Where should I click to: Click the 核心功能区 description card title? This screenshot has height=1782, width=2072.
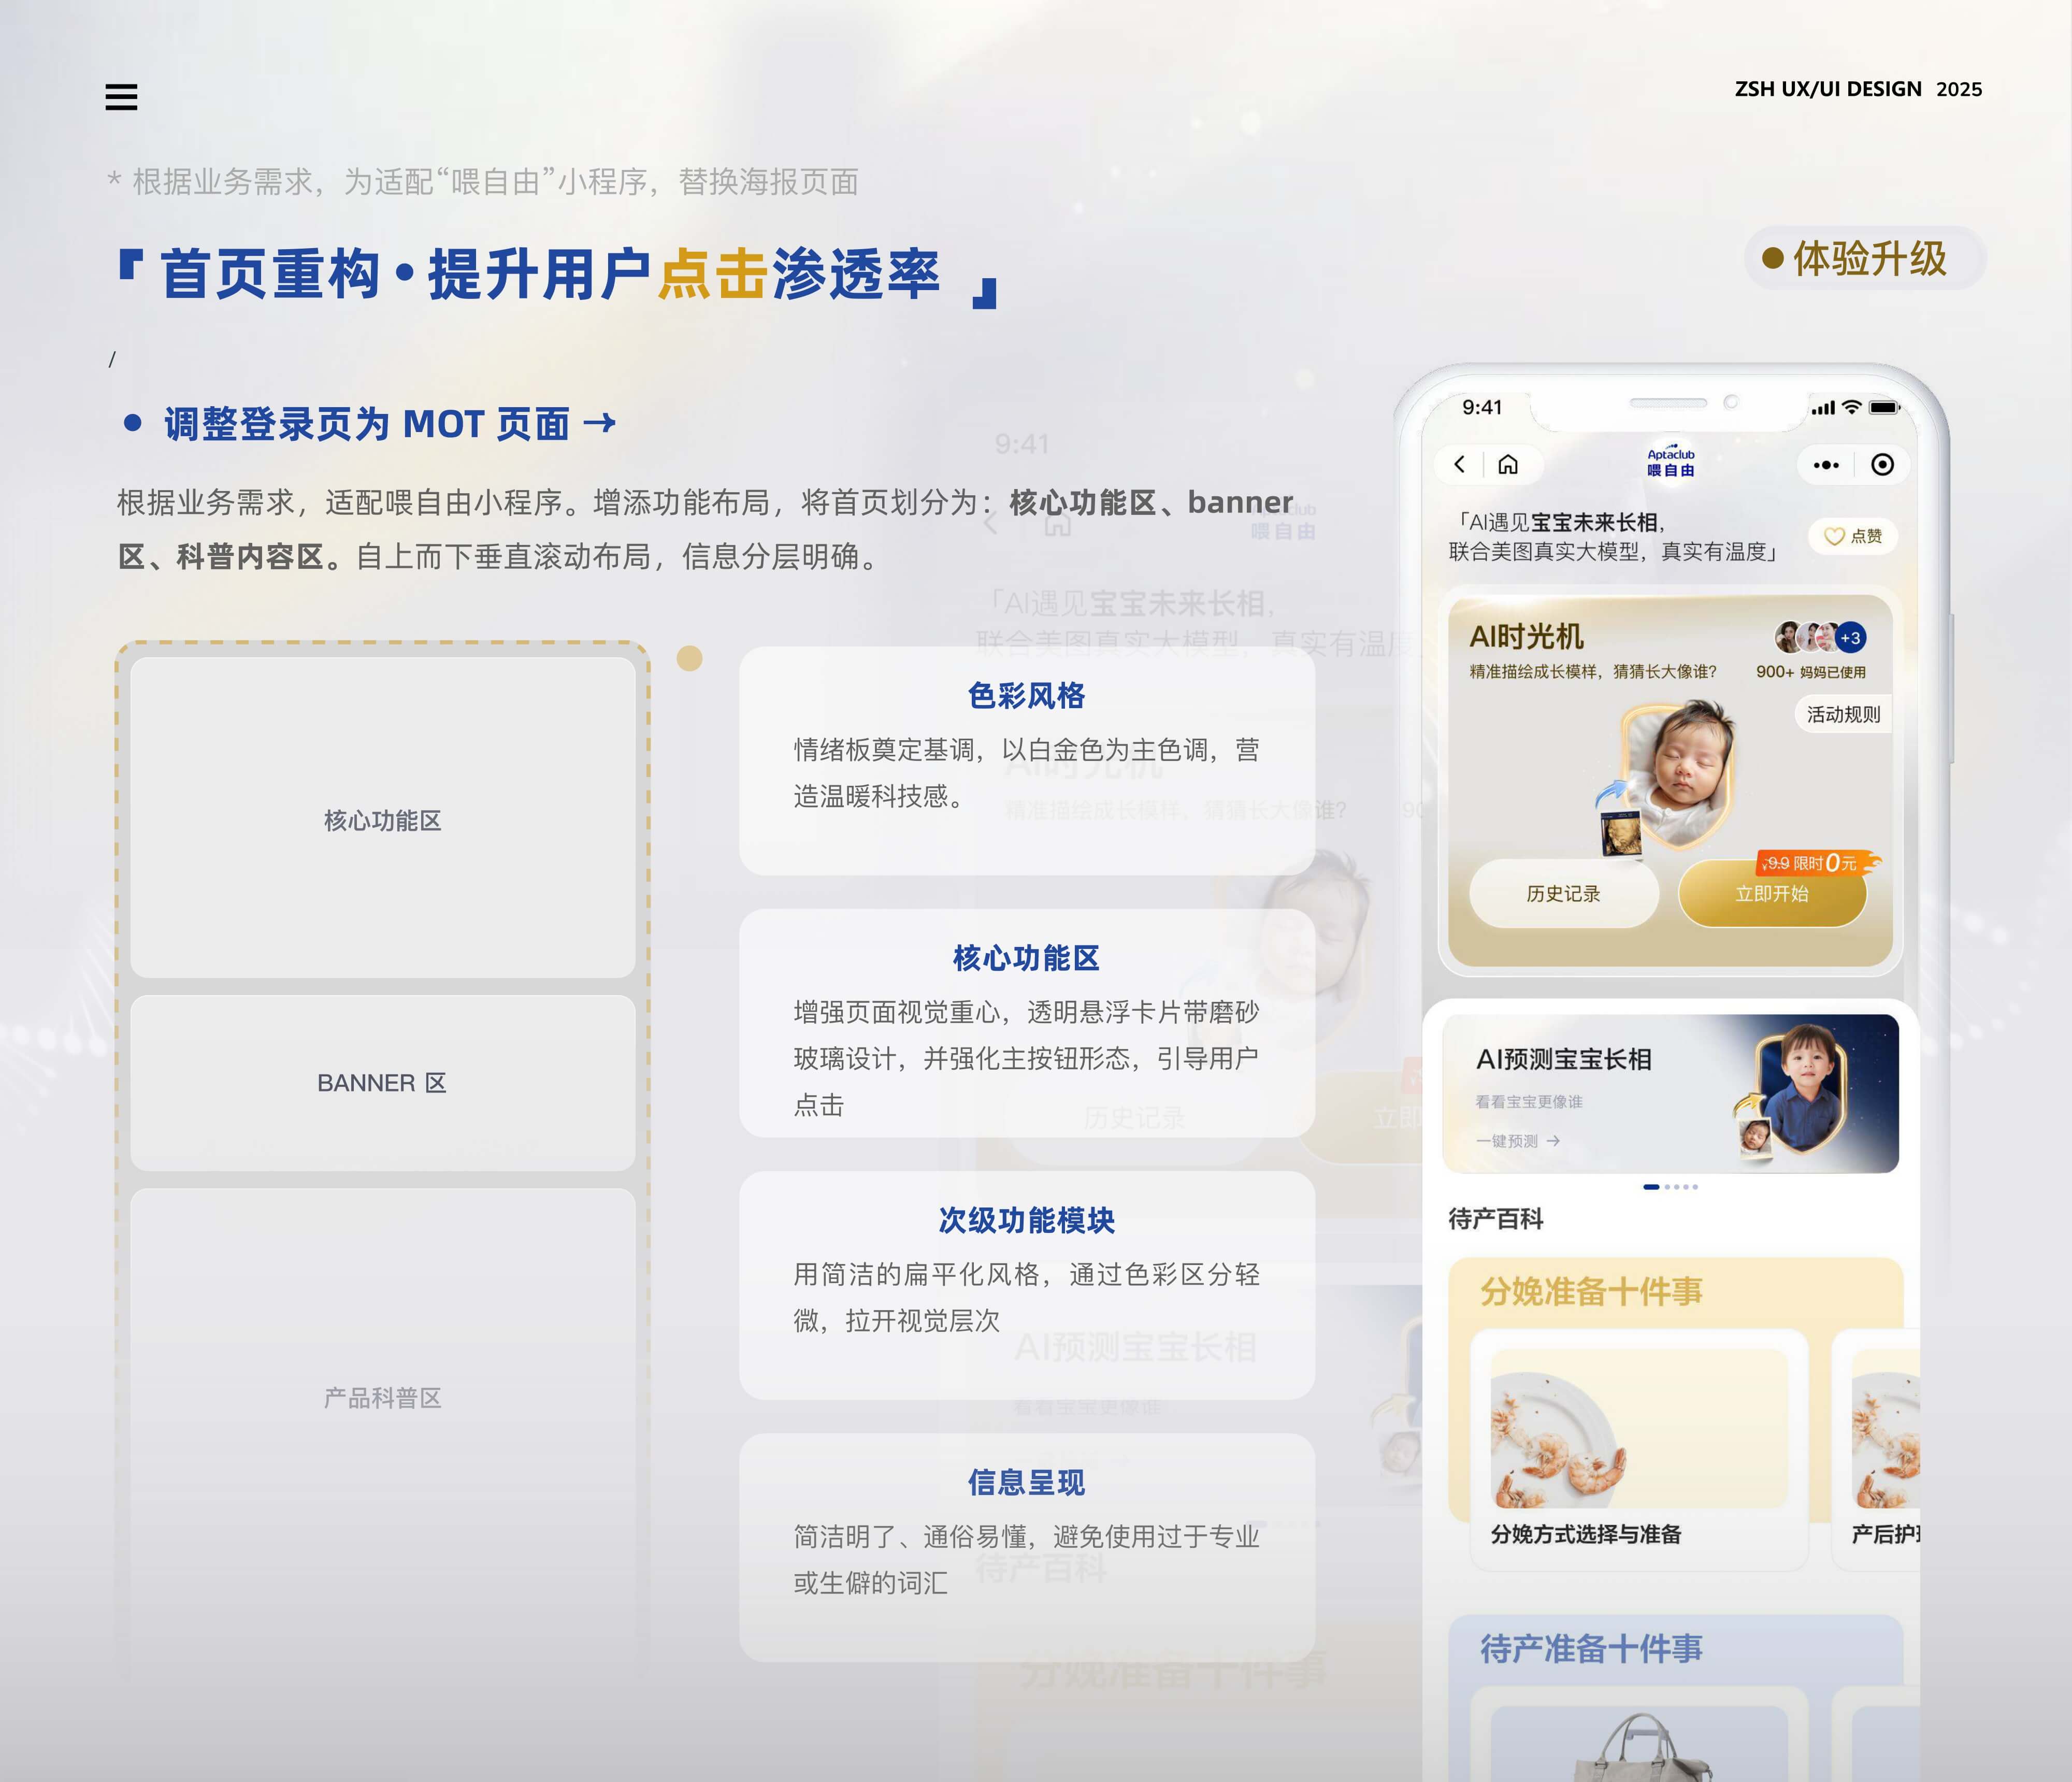(x=1027, y=958)
